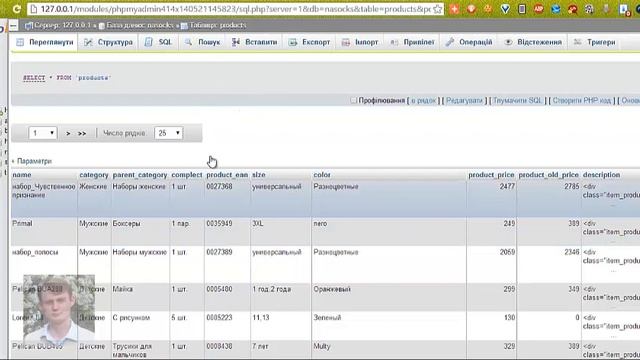
Task: Reload the page with the browser refresh button
Action: (16, 9)
